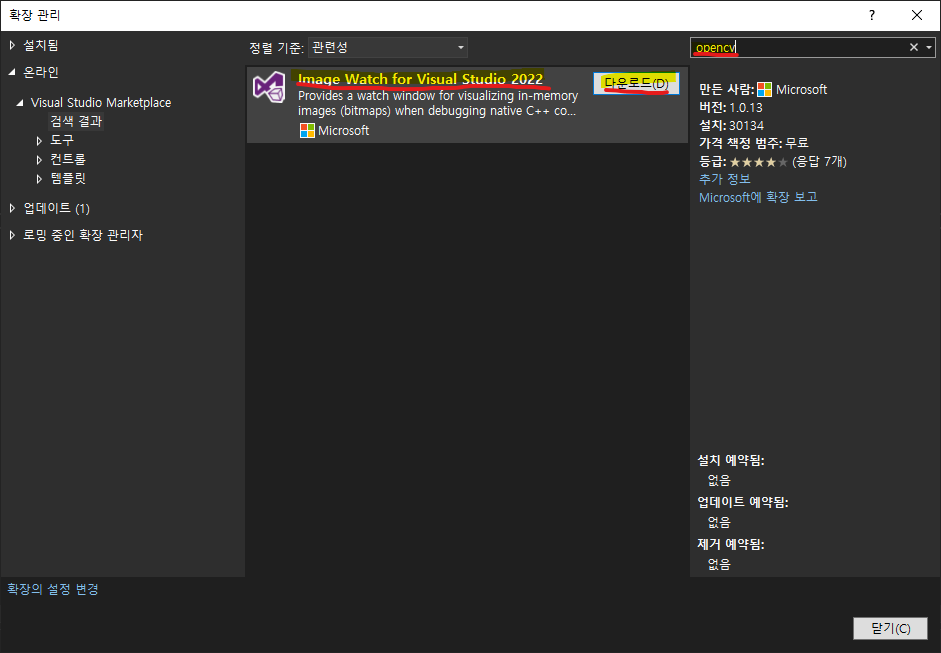The width and height of the screenshot is (941, 653).
Task: Select 검색 결과 in the tree
Action: (76, 121)
